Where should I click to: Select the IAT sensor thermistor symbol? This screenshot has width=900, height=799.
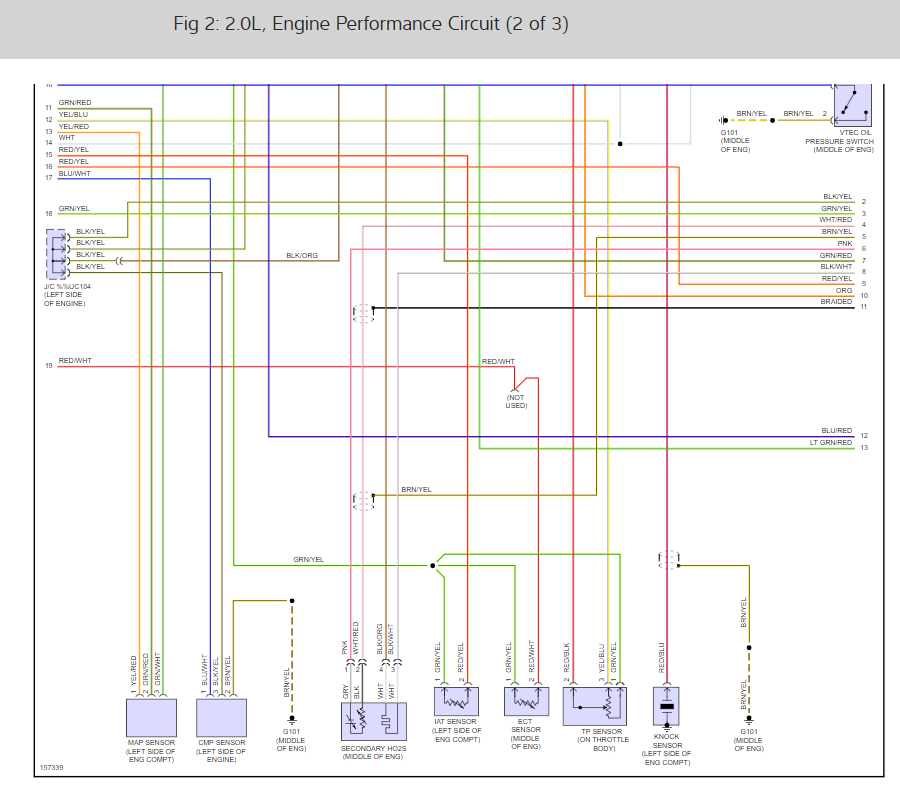point(456,701)
